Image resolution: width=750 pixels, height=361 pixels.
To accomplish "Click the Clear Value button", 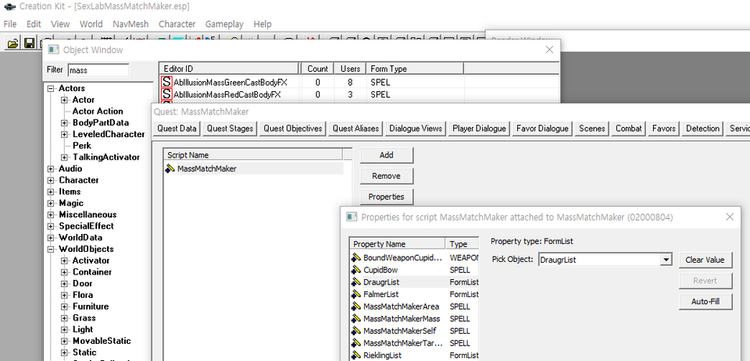I will tap(705, 260).
